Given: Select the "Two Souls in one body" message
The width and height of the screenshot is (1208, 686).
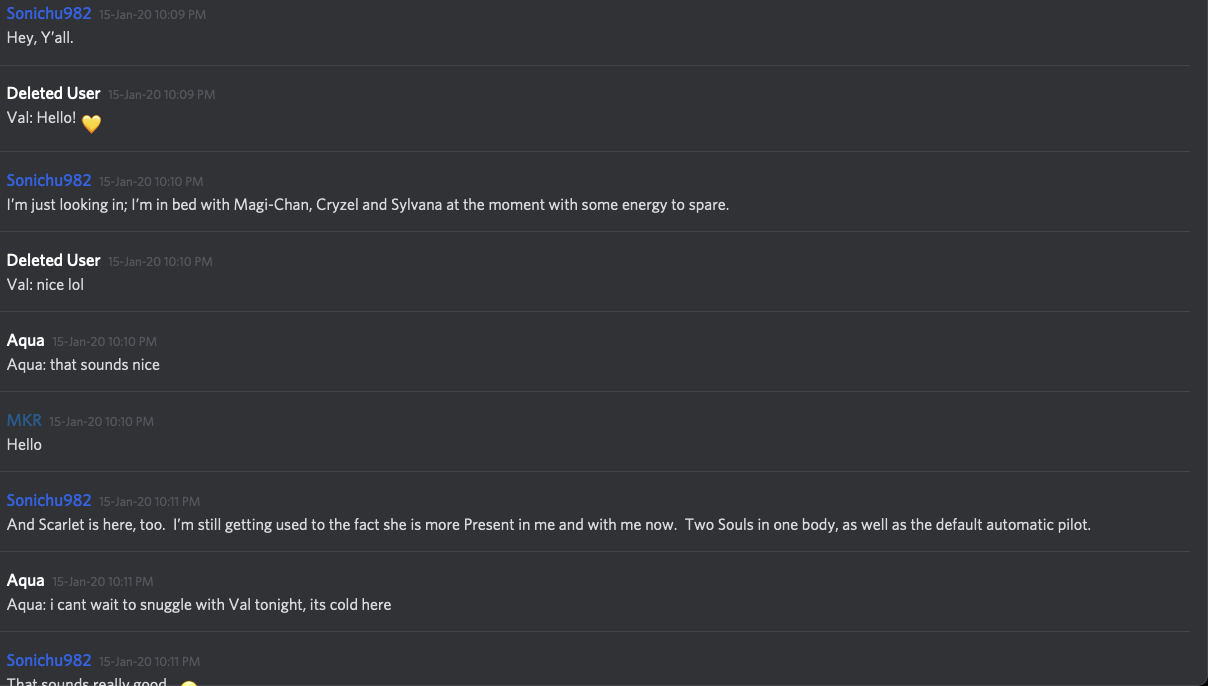Looking at the screenshot, I should [548, 524].
